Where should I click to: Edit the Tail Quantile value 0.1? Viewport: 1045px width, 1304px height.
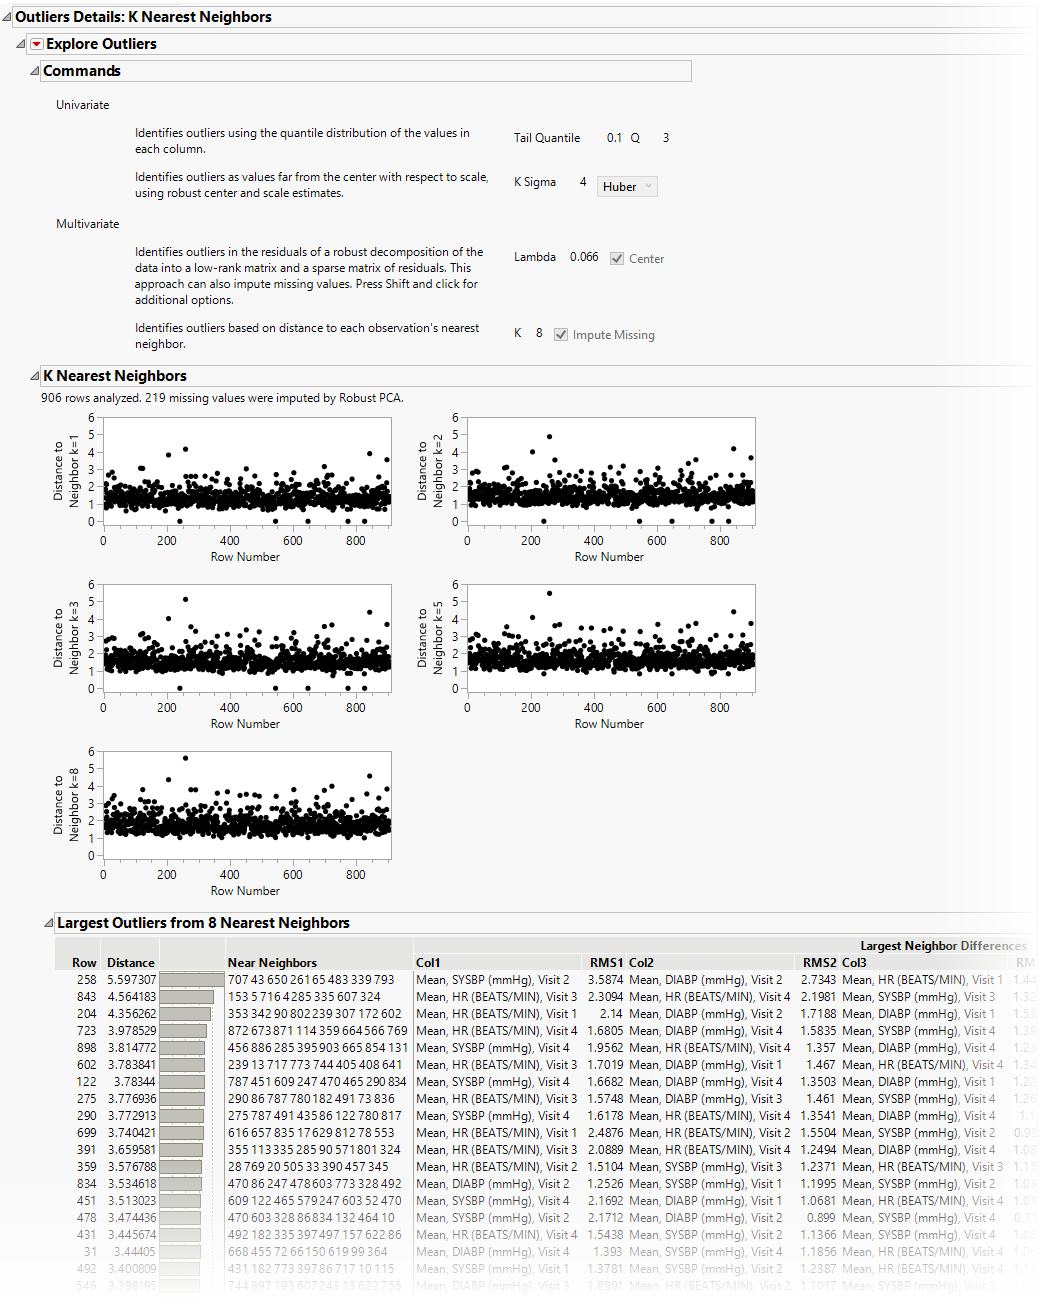coord(614,138)
